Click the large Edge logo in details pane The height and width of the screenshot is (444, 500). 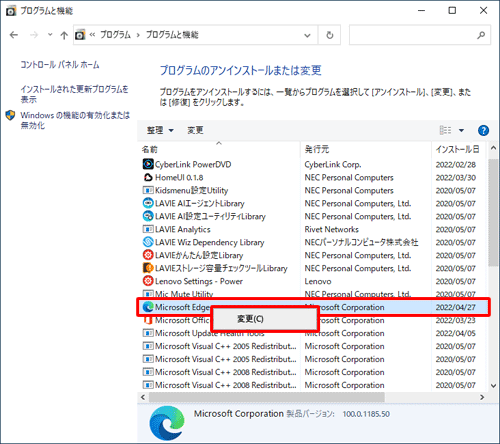click(x=167, y=423)
